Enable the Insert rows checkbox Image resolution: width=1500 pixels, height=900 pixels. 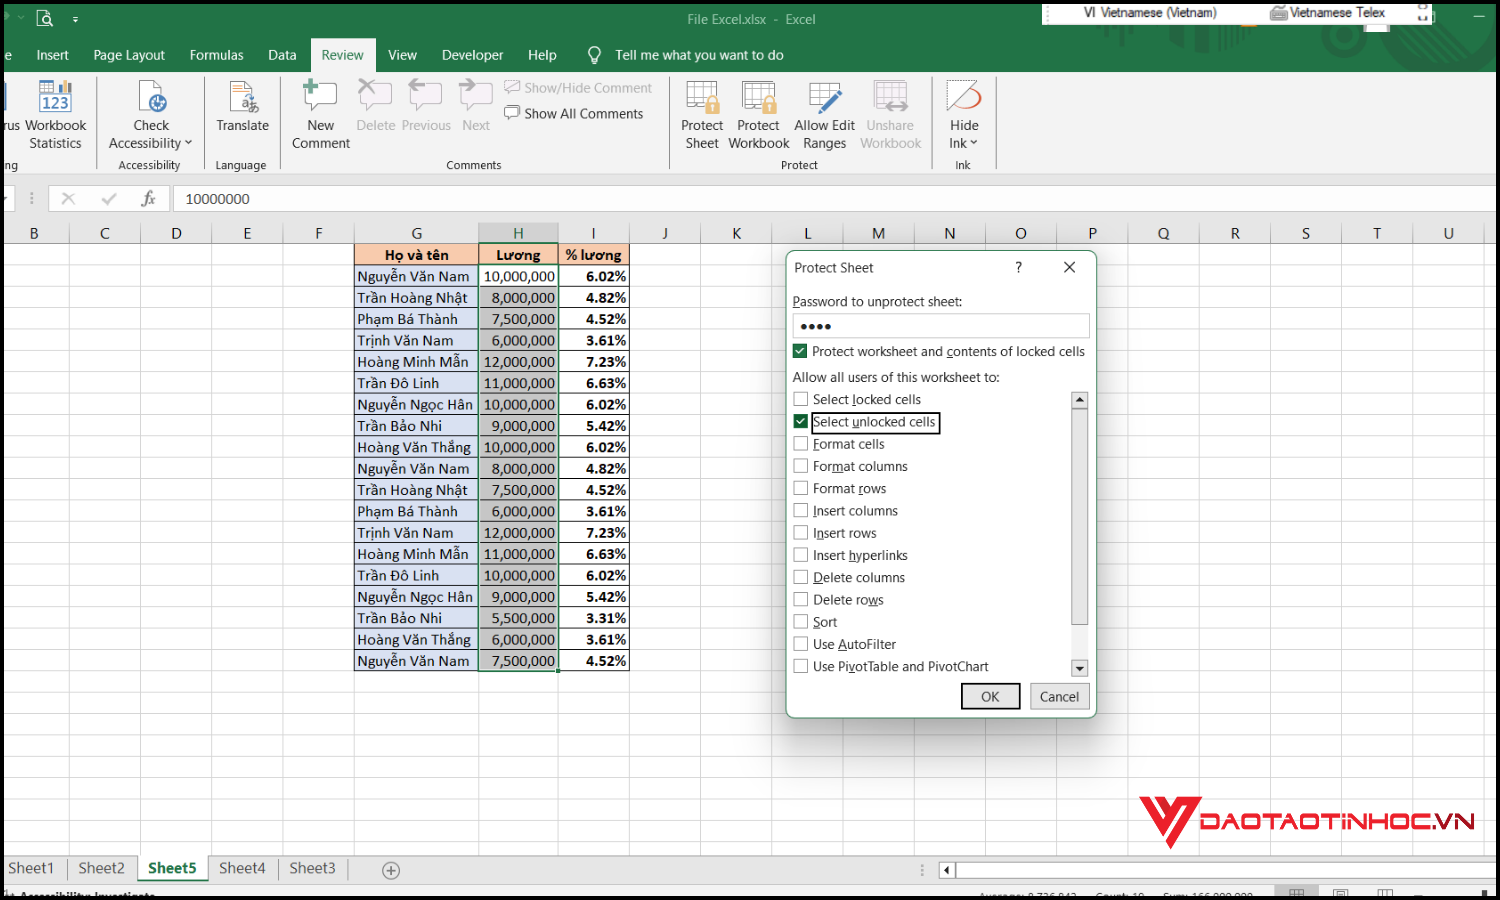pos(801,533)
